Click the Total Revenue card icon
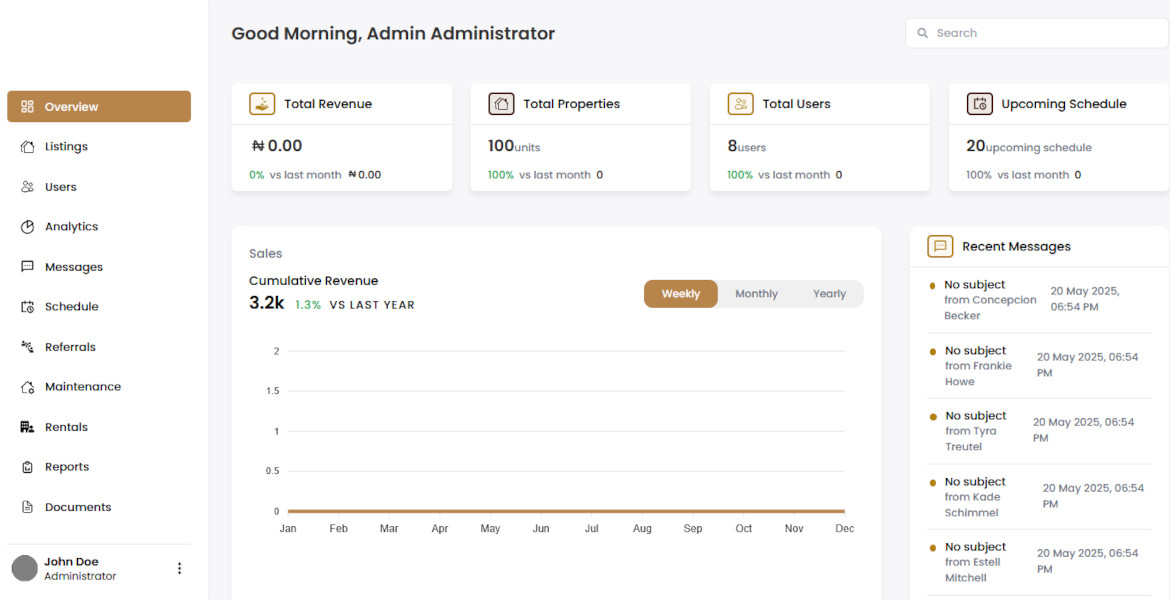The image size is (1170, 600). click(x=262, y=104)
